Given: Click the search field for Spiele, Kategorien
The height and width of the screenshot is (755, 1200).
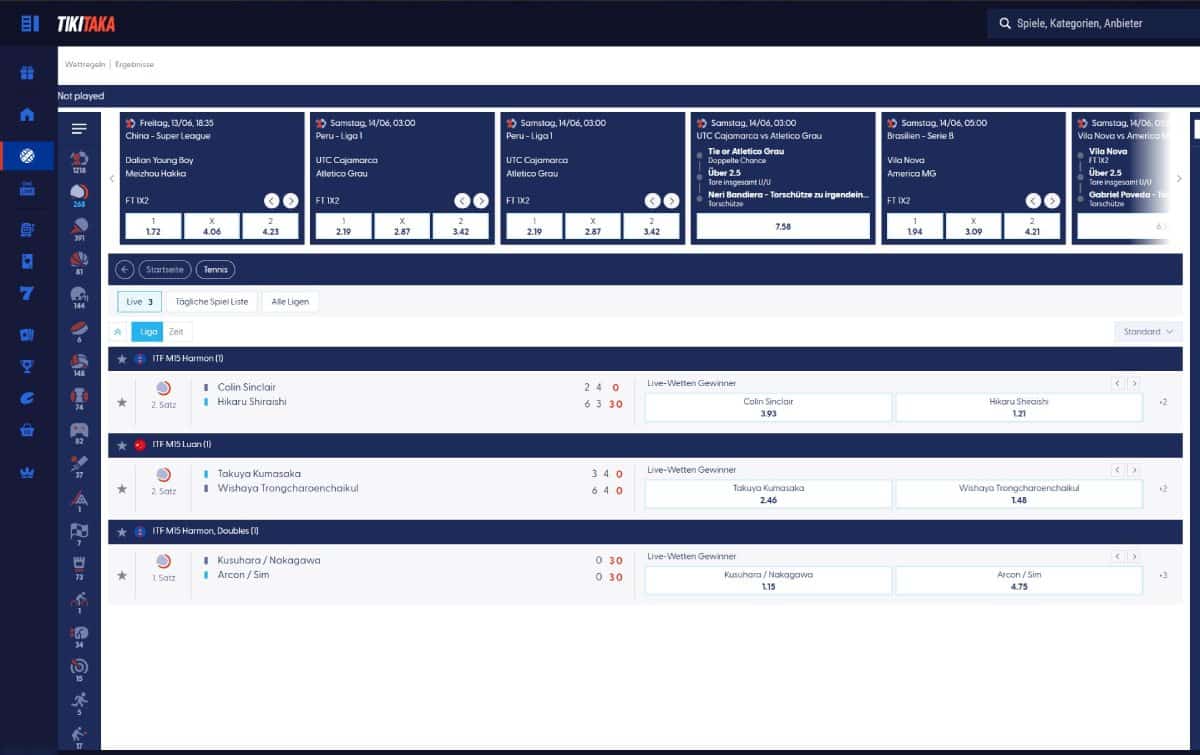Looking at the screenshot, I should point(1090,23).
